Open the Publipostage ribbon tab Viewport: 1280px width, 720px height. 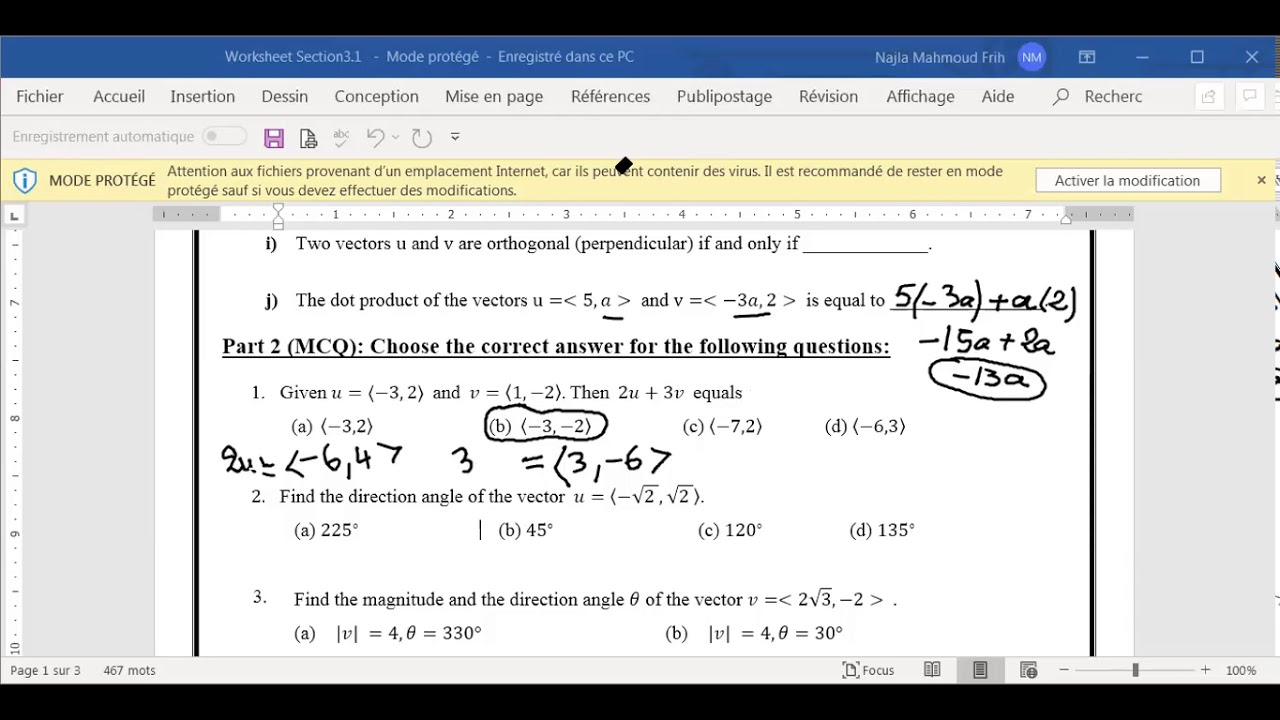coord(724,96)
